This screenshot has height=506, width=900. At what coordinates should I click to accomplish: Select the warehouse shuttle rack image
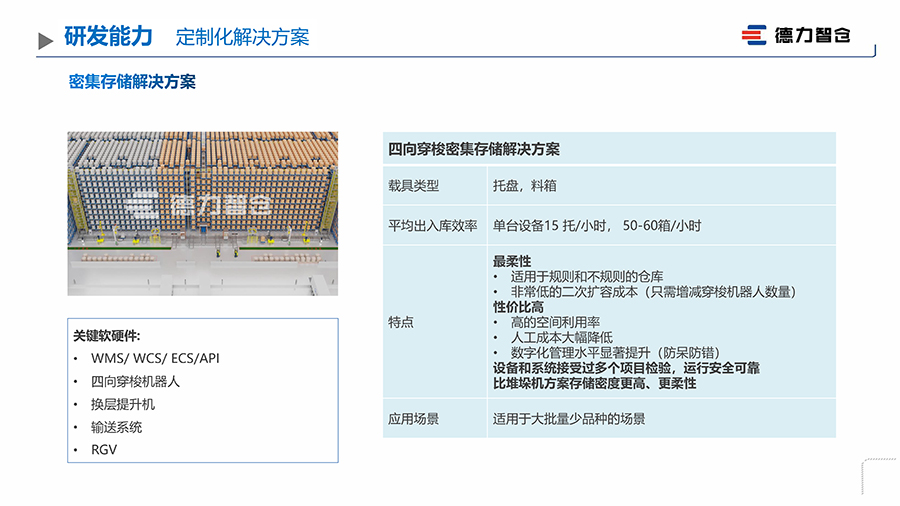202,213
